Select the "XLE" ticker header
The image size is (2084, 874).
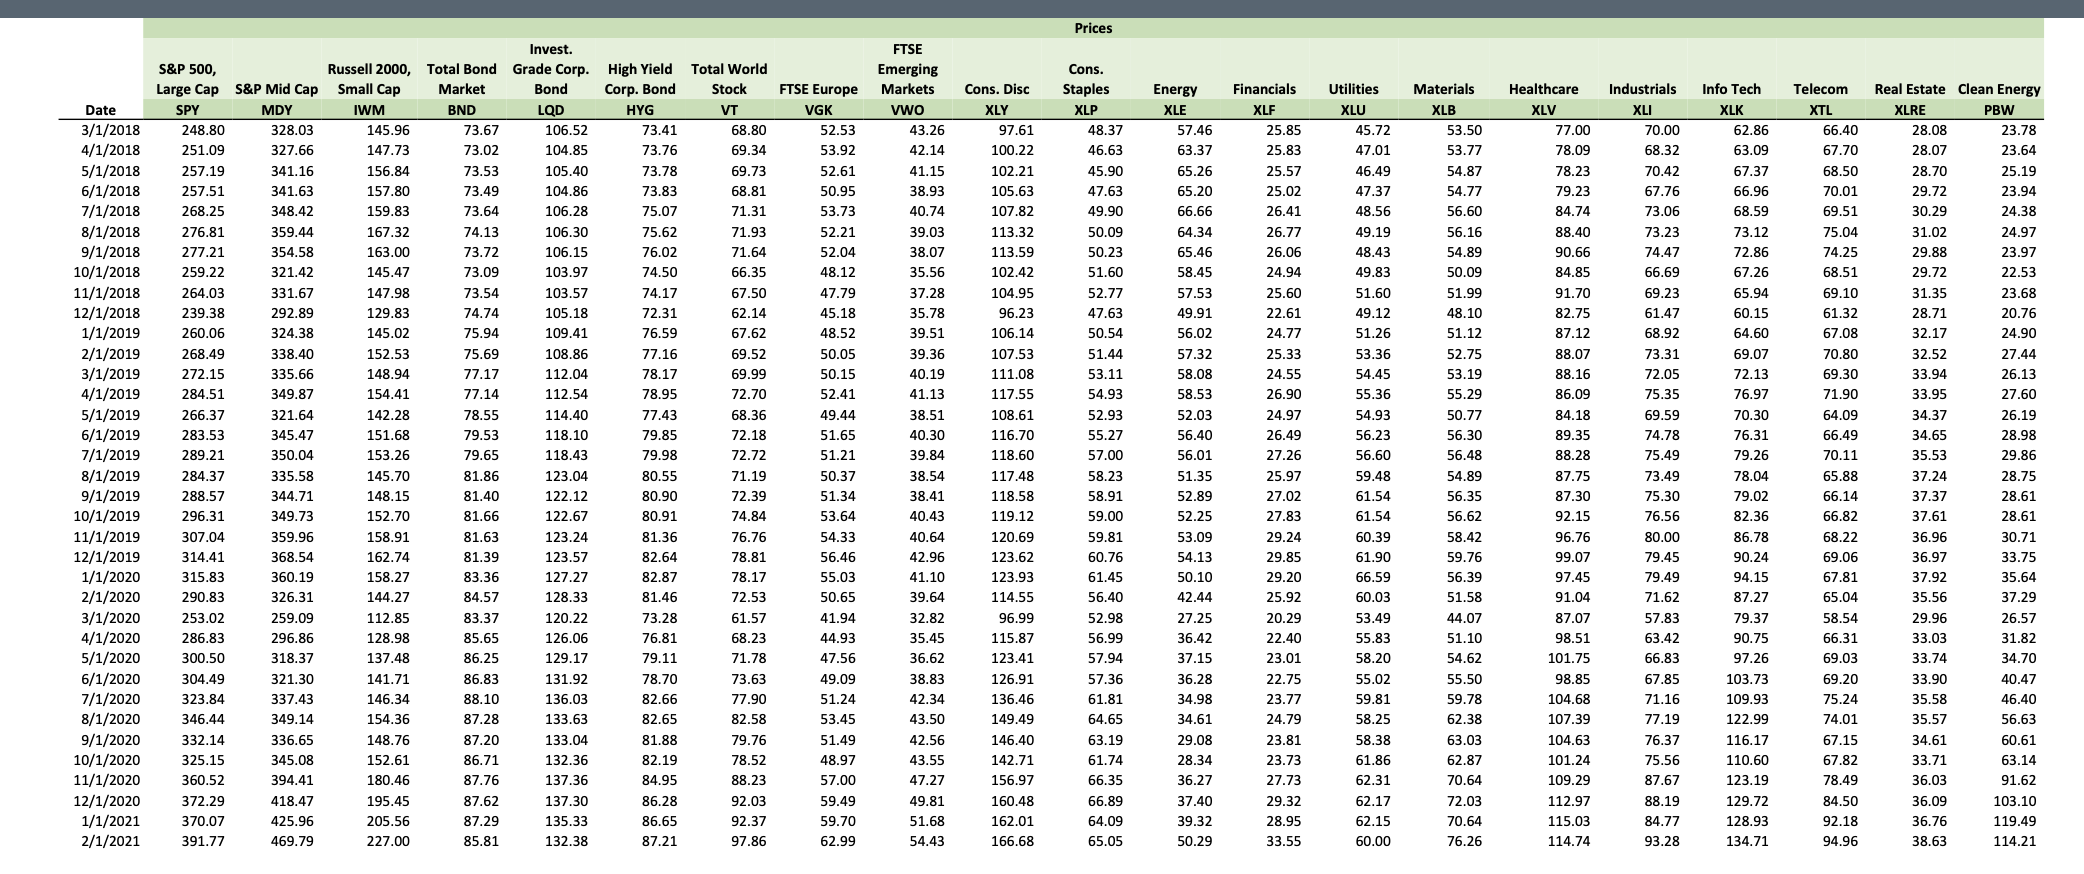(x=1175, y=110)
